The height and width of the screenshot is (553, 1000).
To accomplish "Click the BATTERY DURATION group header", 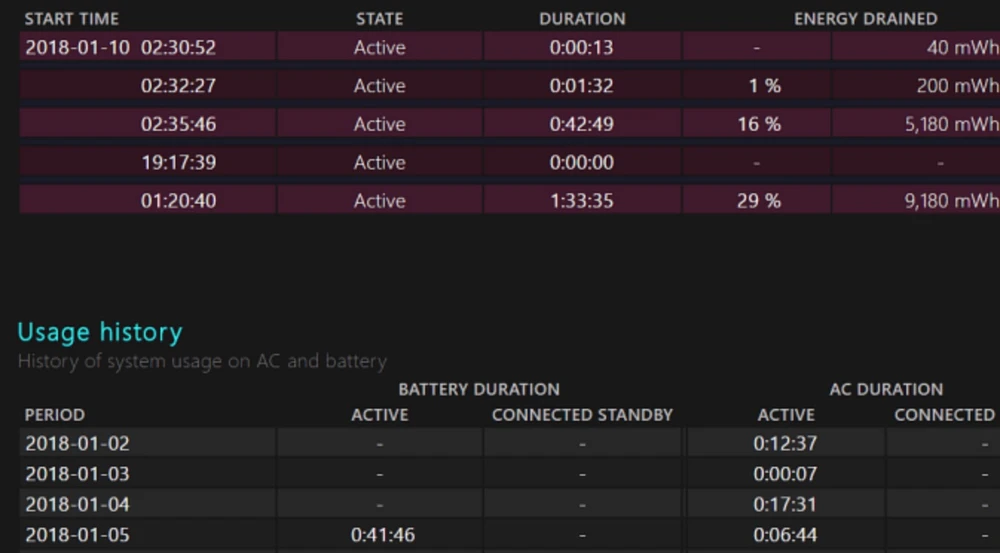I will (479, 389).
